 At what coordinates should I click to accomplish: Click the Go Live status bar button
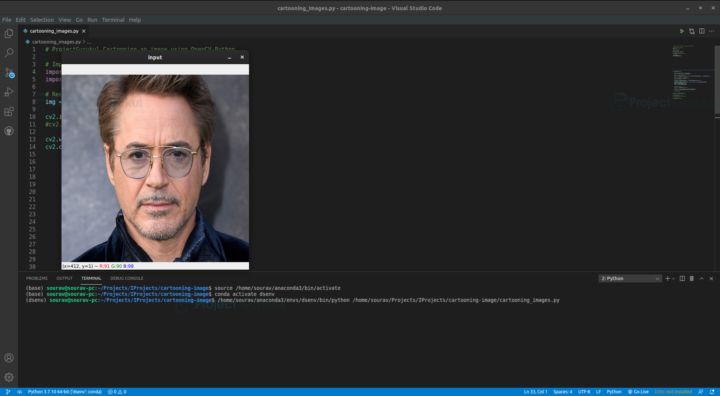pos(638,392)
